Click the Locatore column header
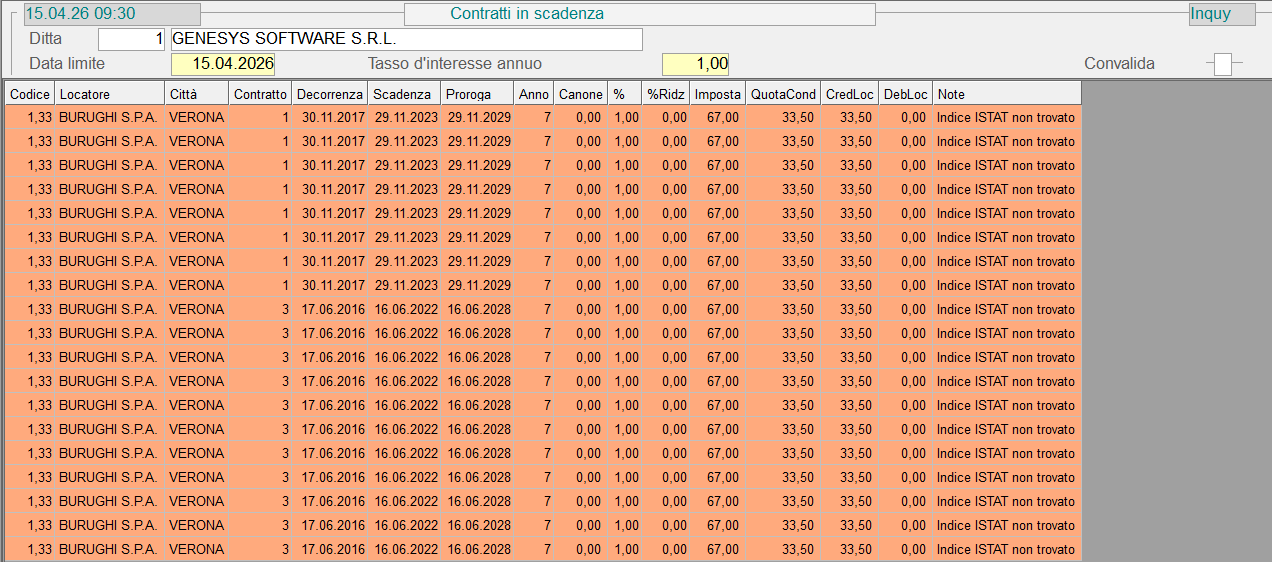 click(110, 94)
